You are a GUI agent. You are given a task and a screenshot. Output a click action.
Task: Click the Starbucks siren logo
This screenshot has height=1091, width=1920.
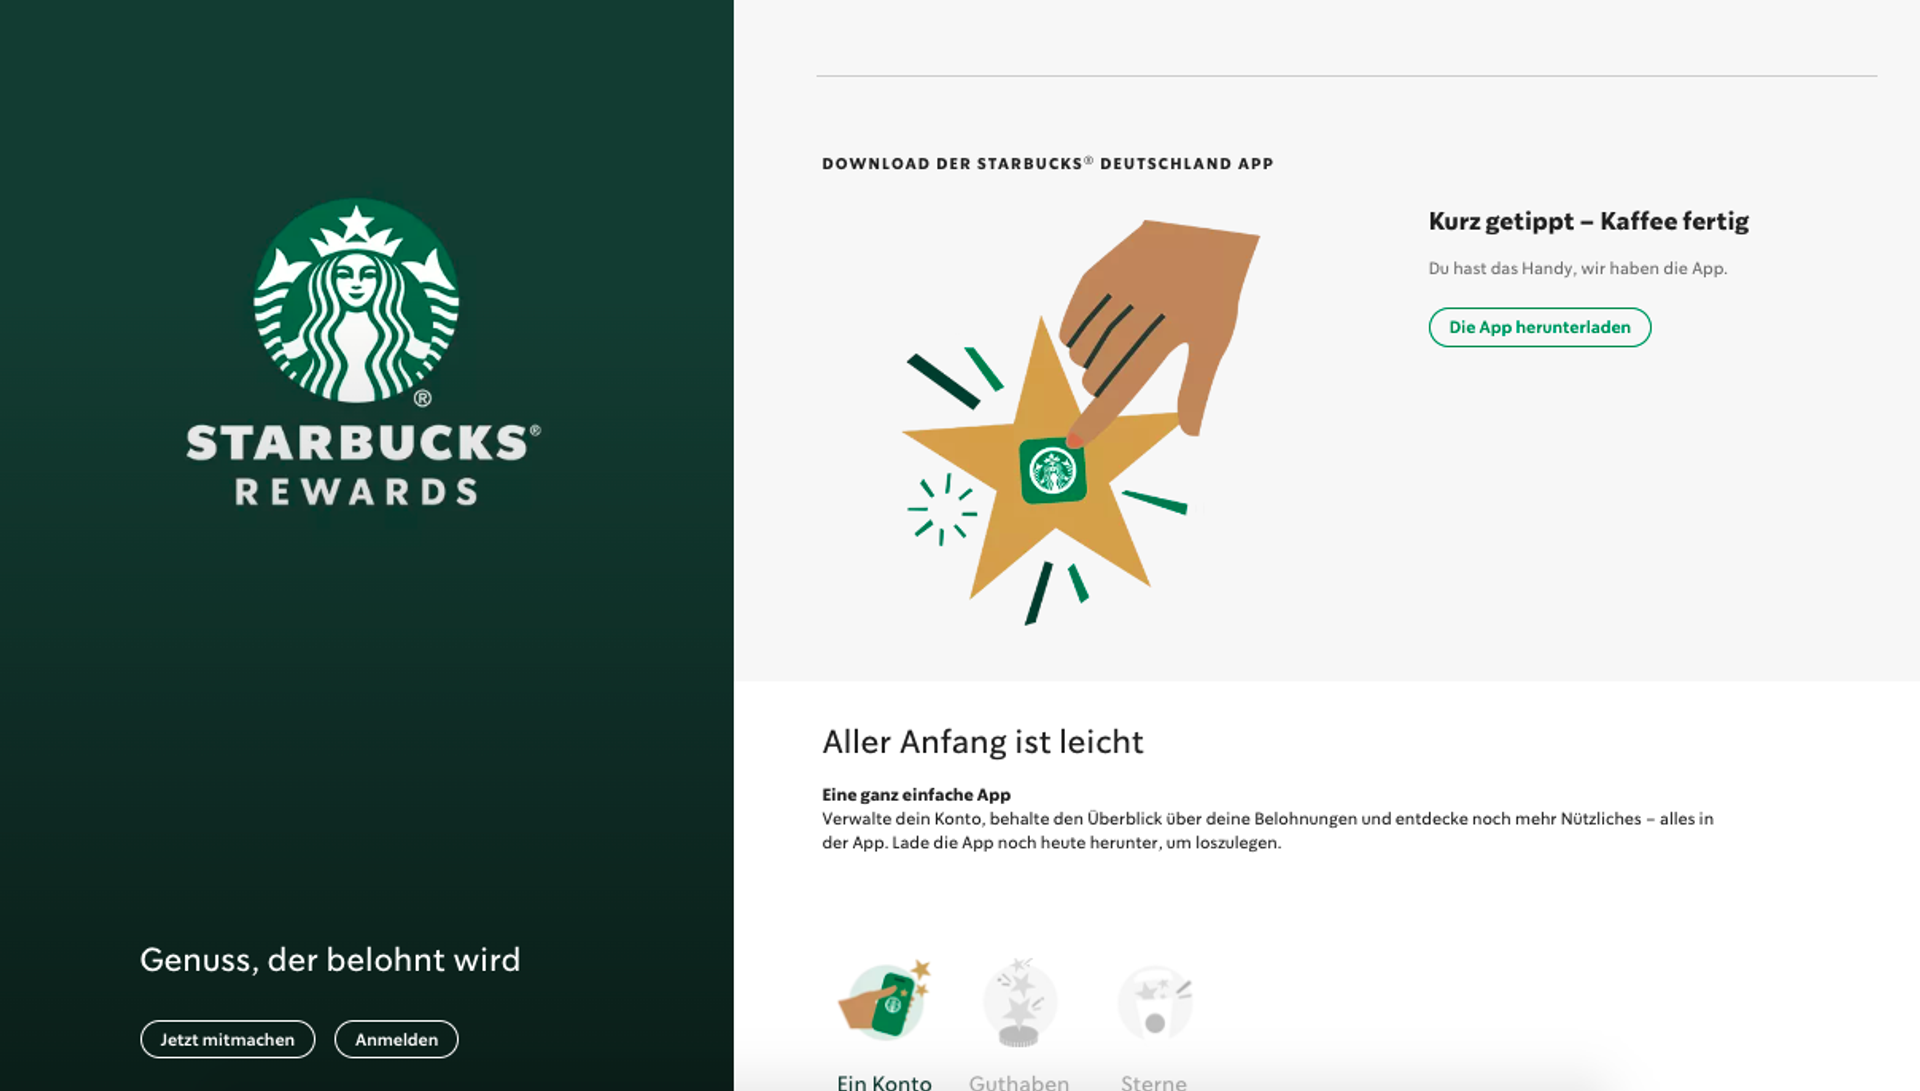[356, 301]
